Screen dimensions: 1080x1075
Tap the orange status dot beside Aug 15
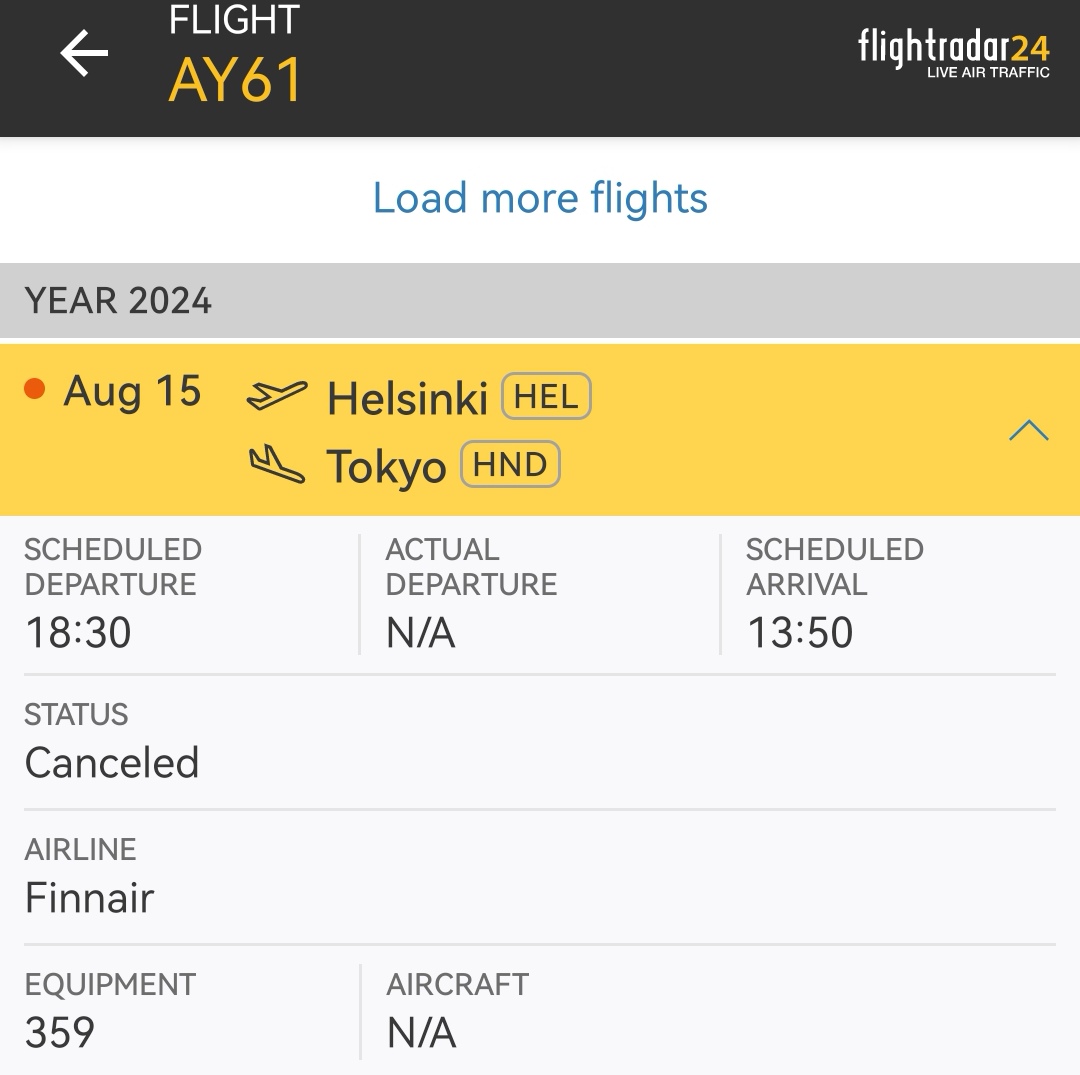coord(34,388)
